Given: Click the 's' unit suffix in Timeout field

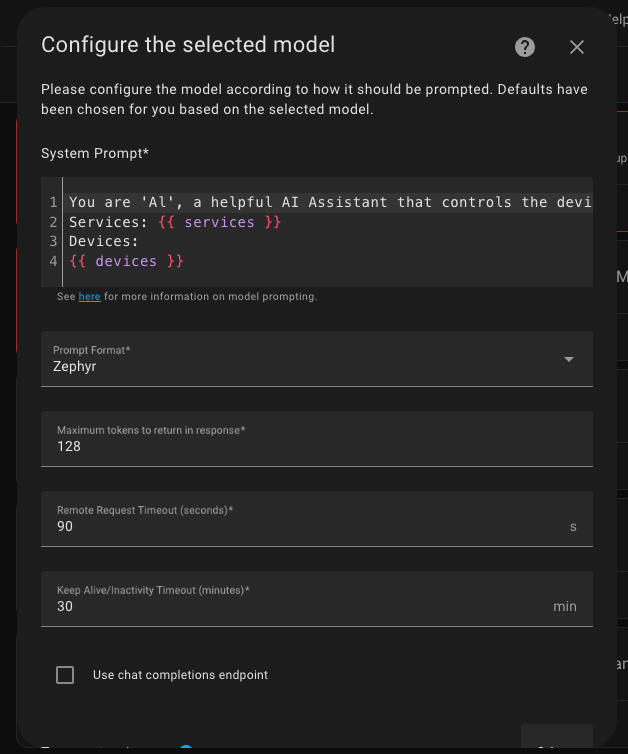Looking at the screenshot, I should 573,527.
